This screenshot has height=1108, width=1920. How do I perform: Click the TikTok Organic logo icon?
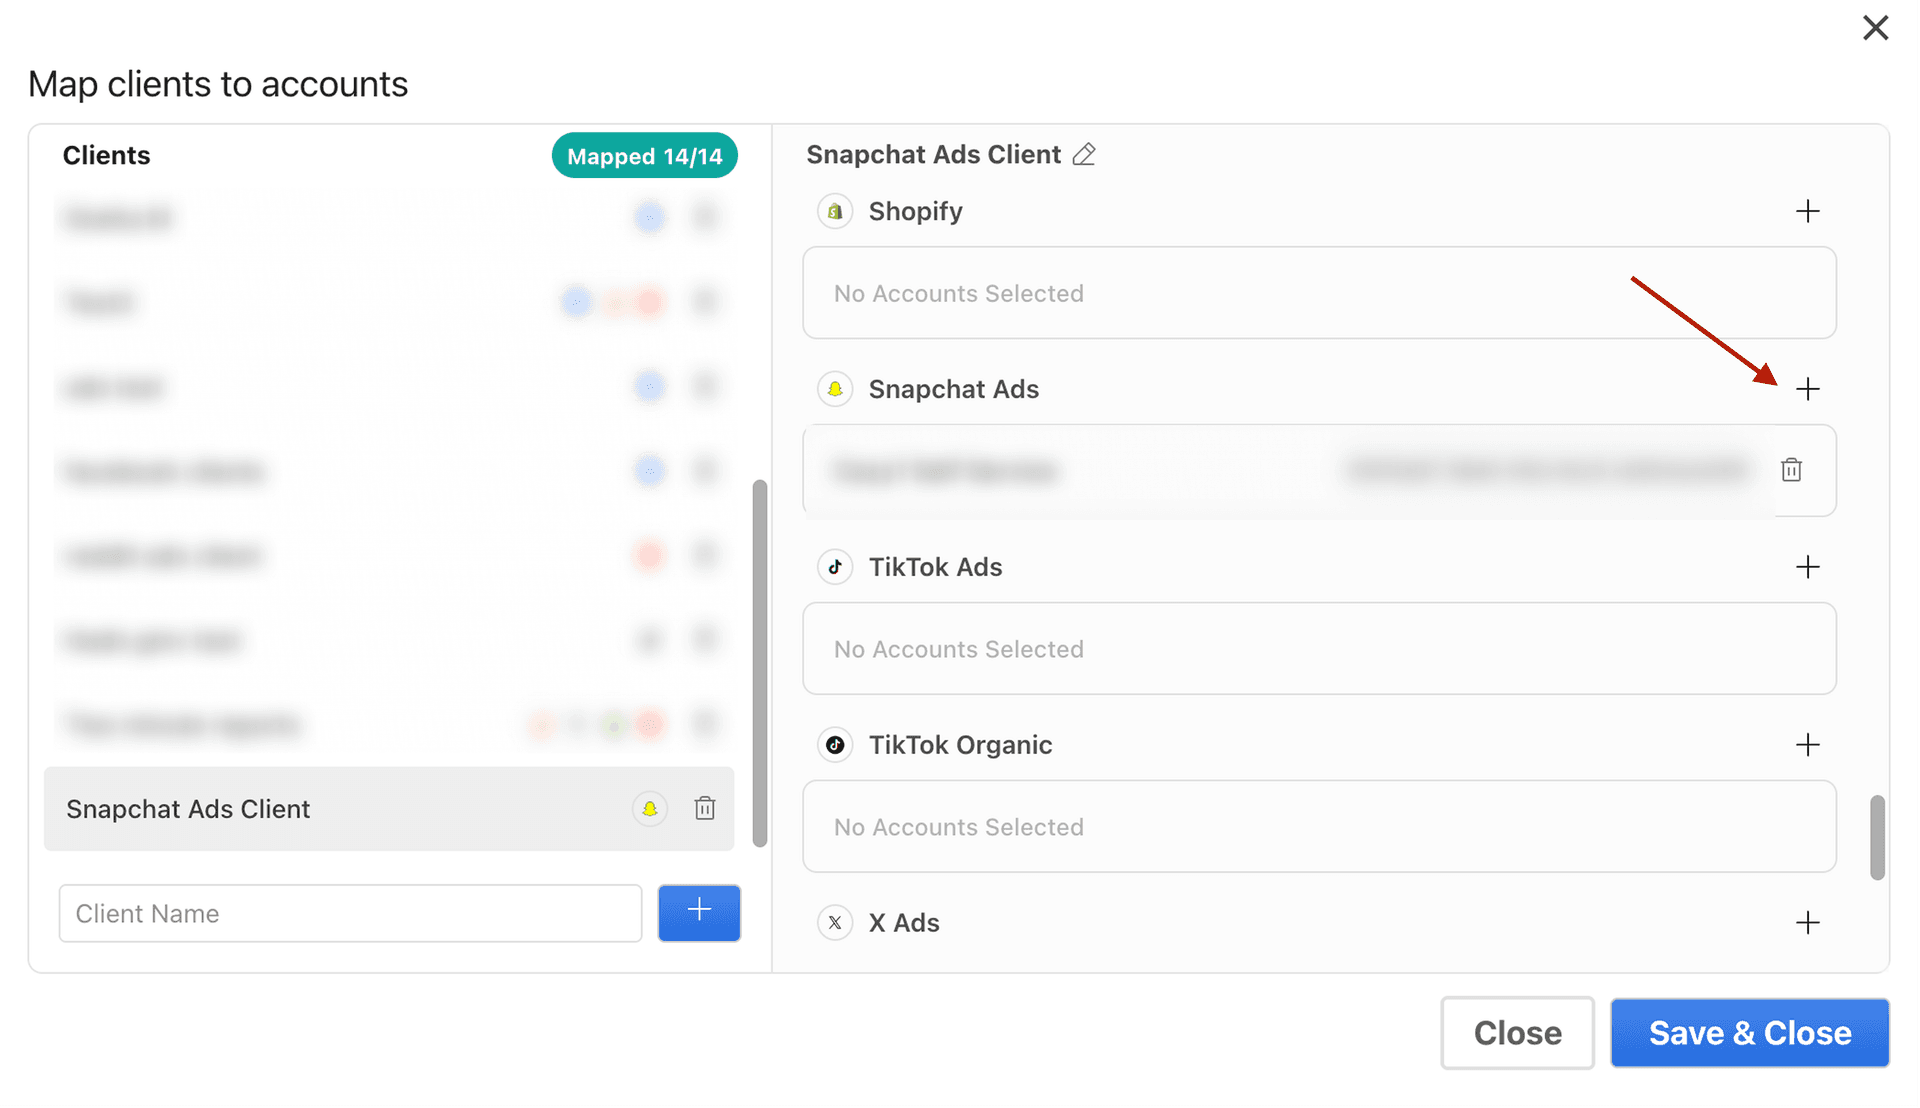[x=835, y=745]
